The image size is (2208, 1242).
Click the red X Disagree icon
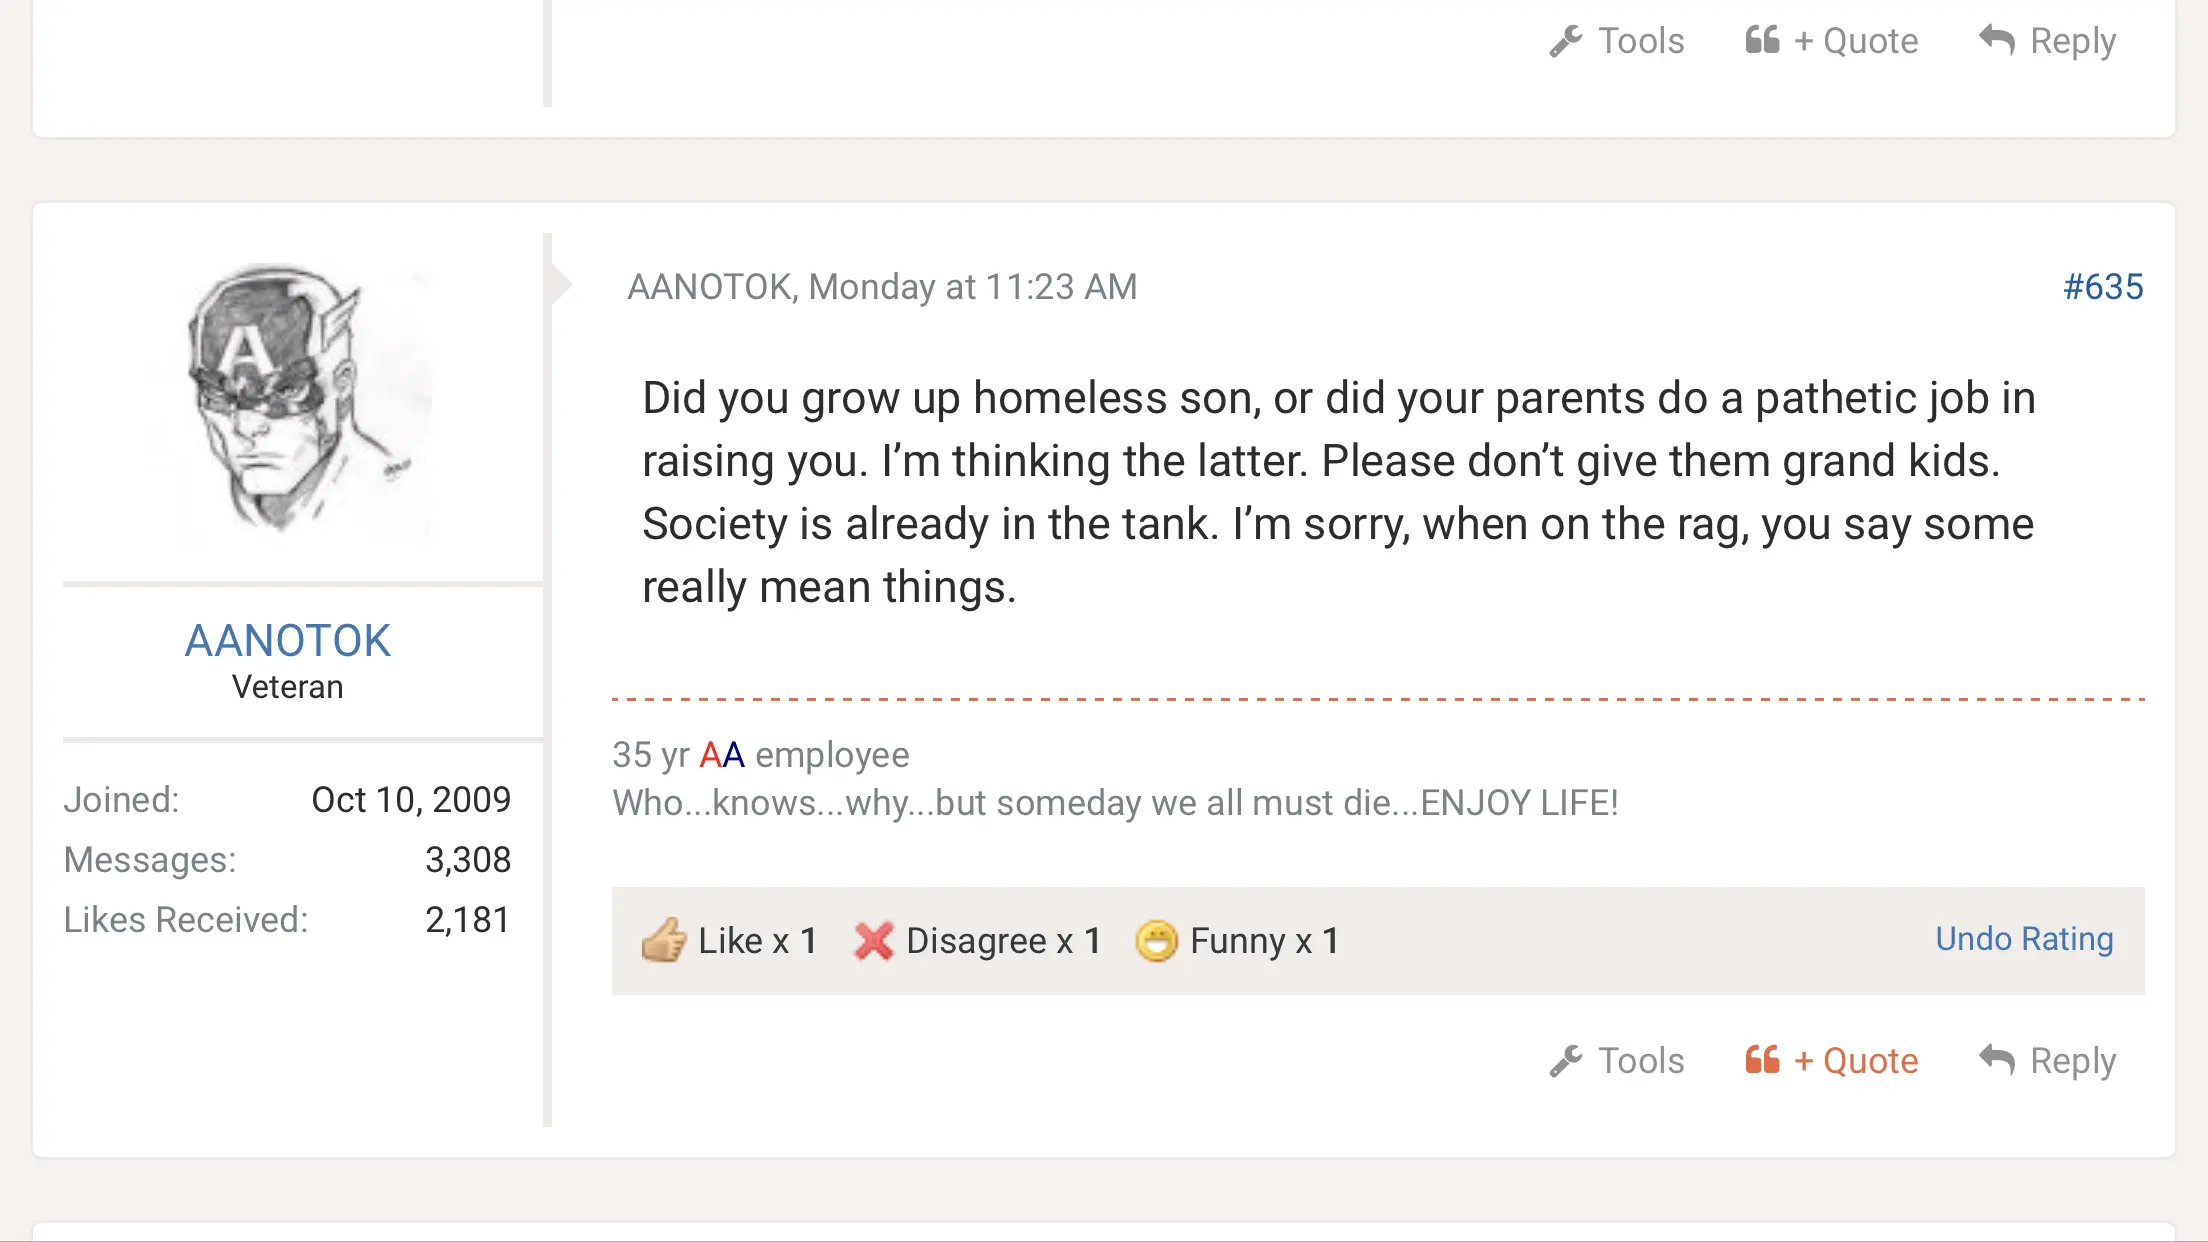click(873, 940)
